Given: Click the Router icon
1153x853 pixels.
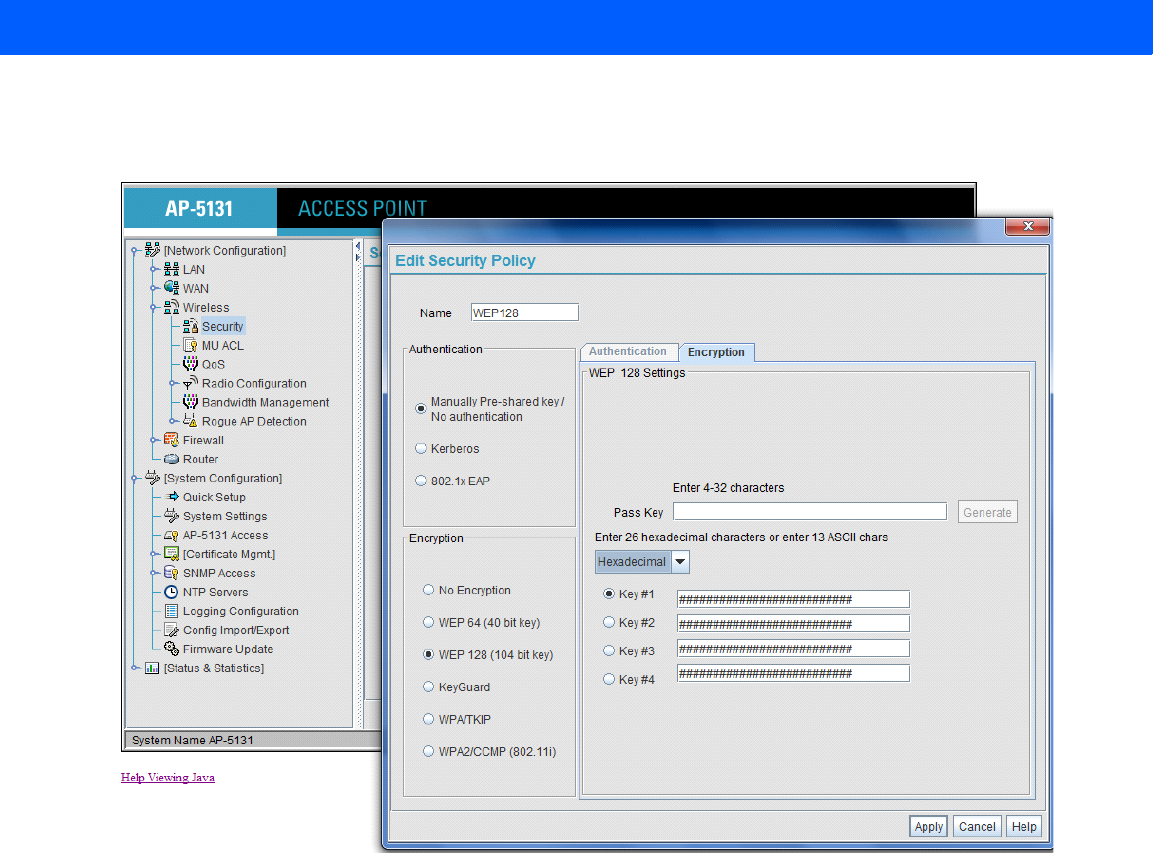Looking at the screenshot, I should (x=171, y=459).
